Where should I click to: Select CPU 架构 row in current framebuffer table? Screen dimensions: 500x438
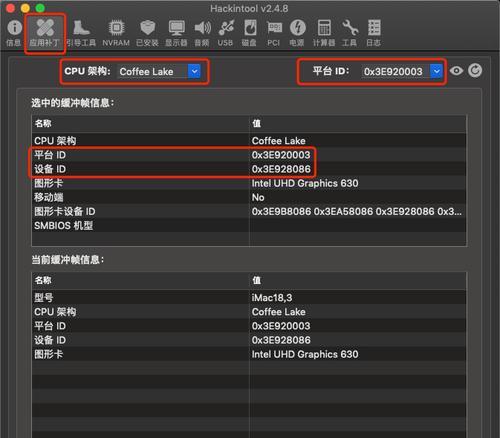249,312
